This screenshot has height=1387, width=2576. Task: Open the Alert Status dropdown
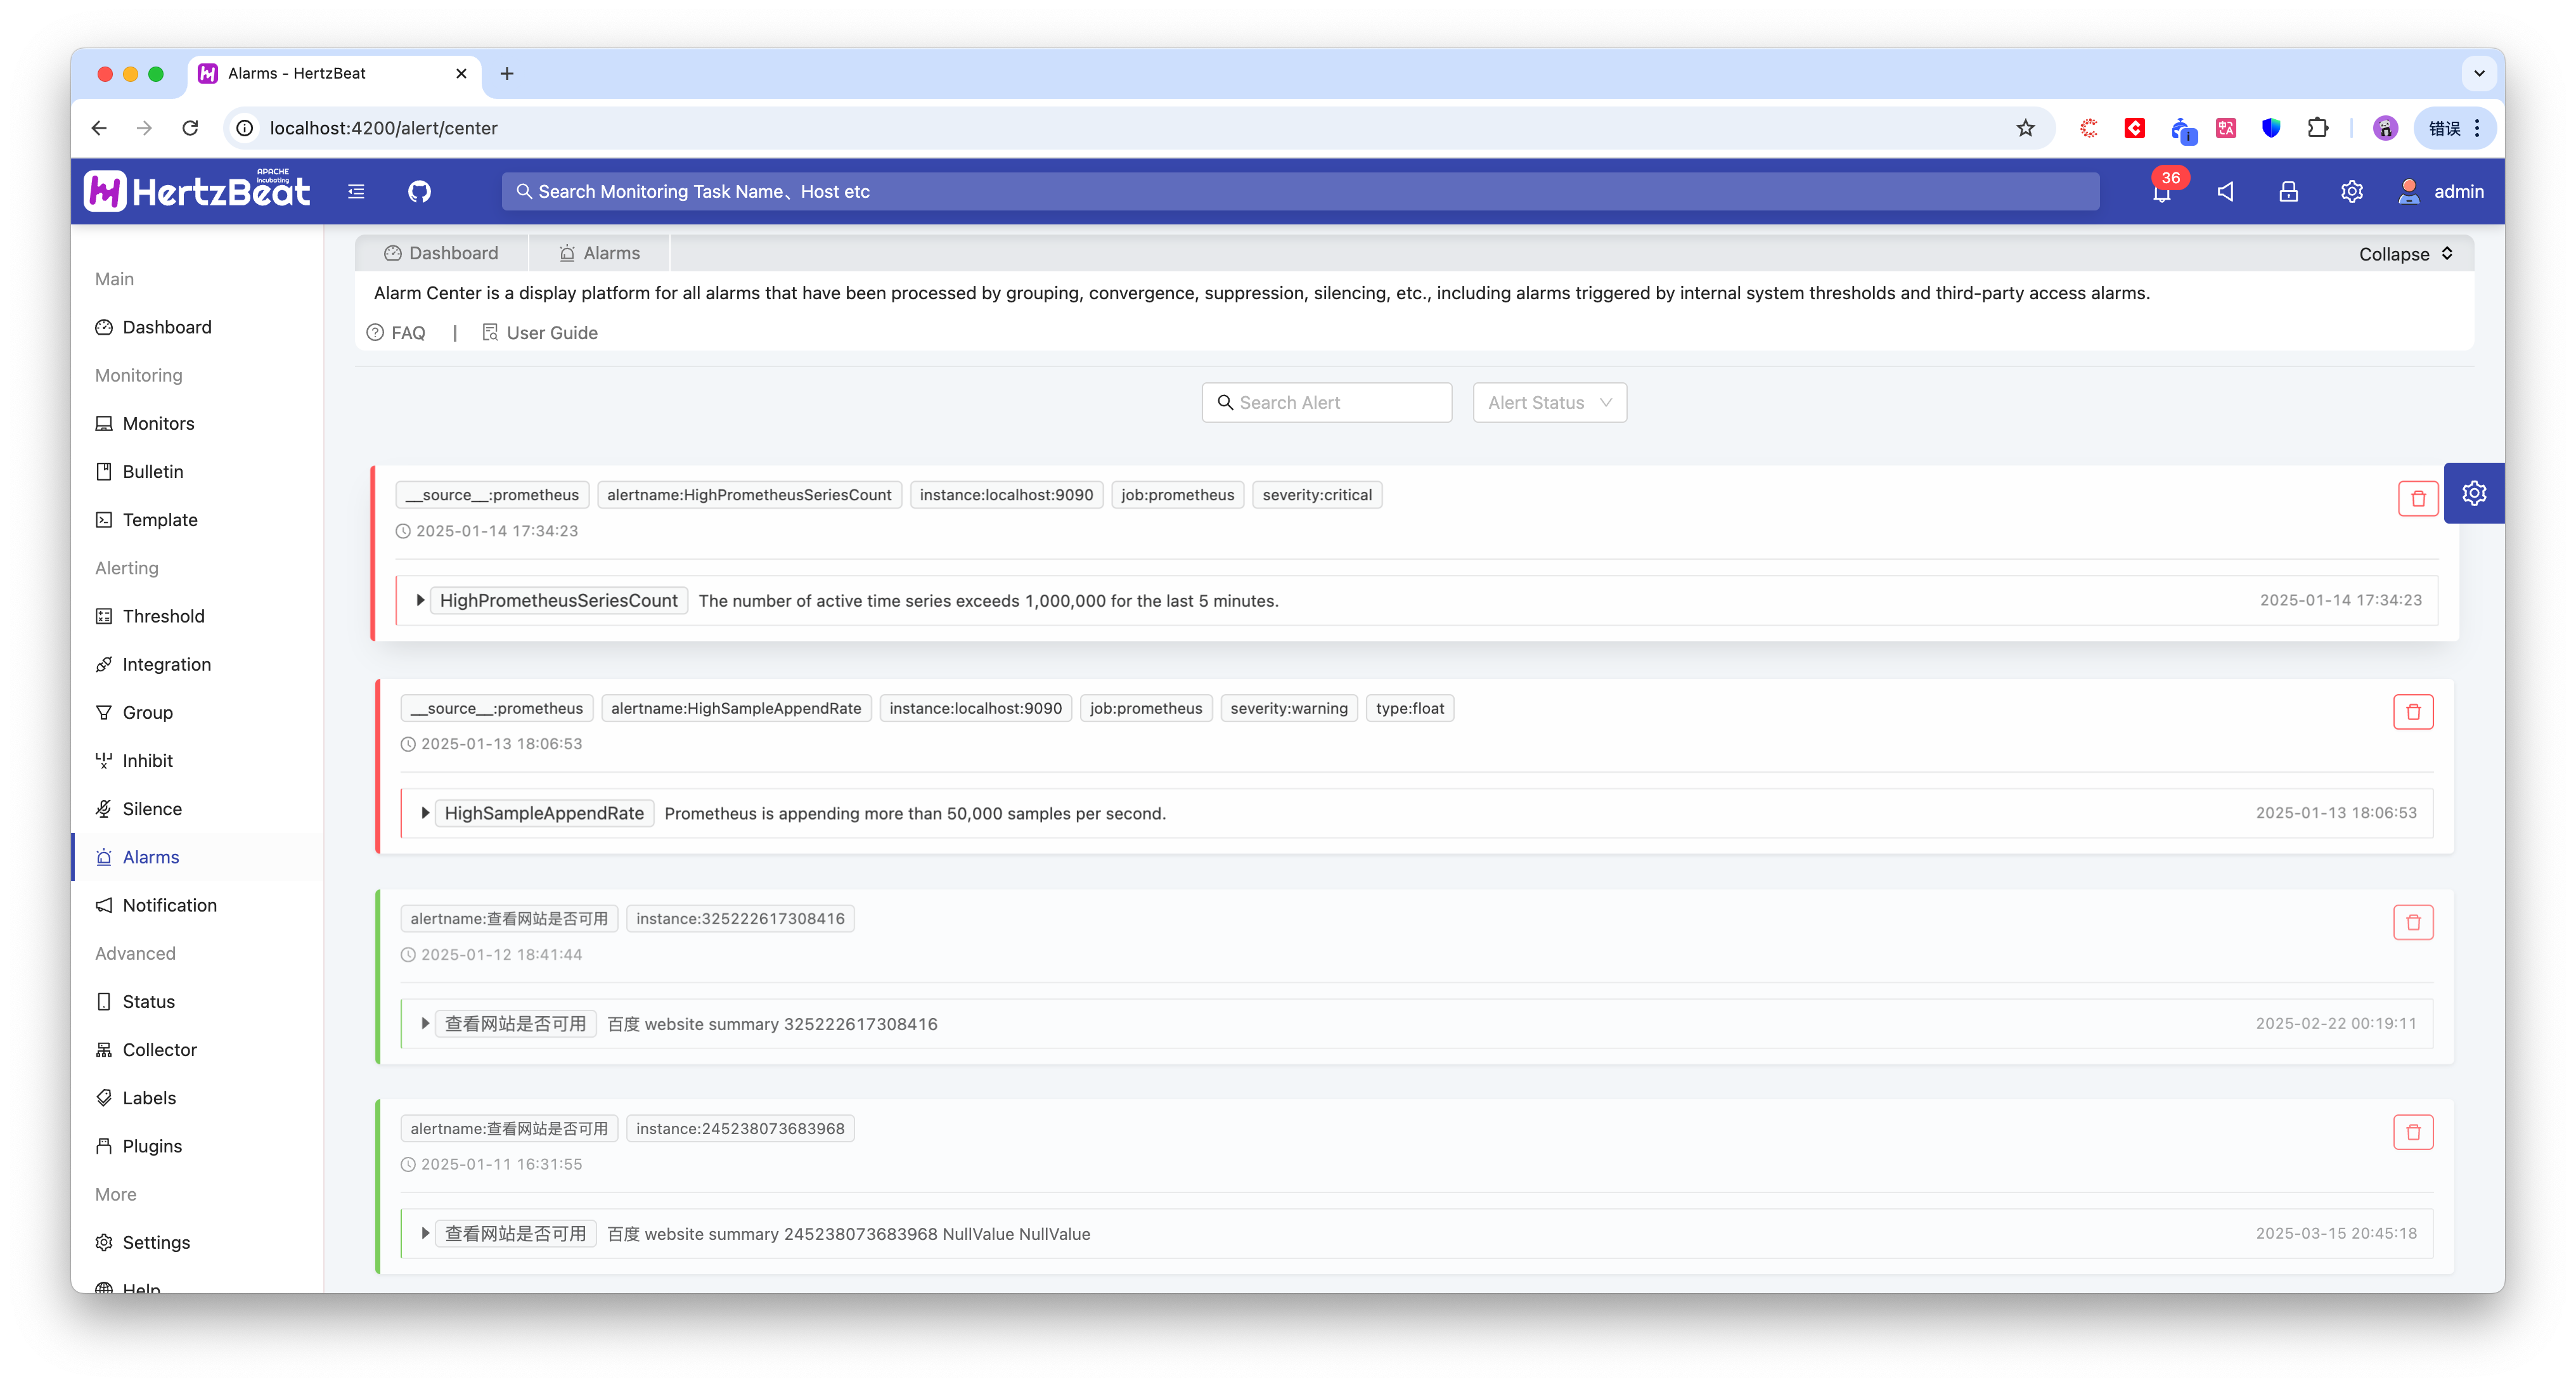[1549, 402]
